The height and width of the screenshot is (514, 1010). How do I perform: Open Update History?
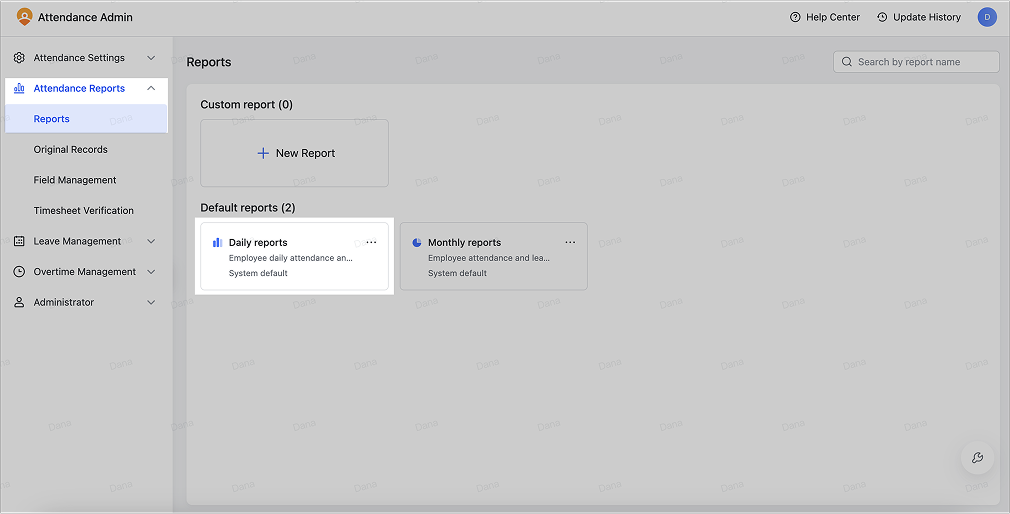pyautogui.click(x=918, y=17)
